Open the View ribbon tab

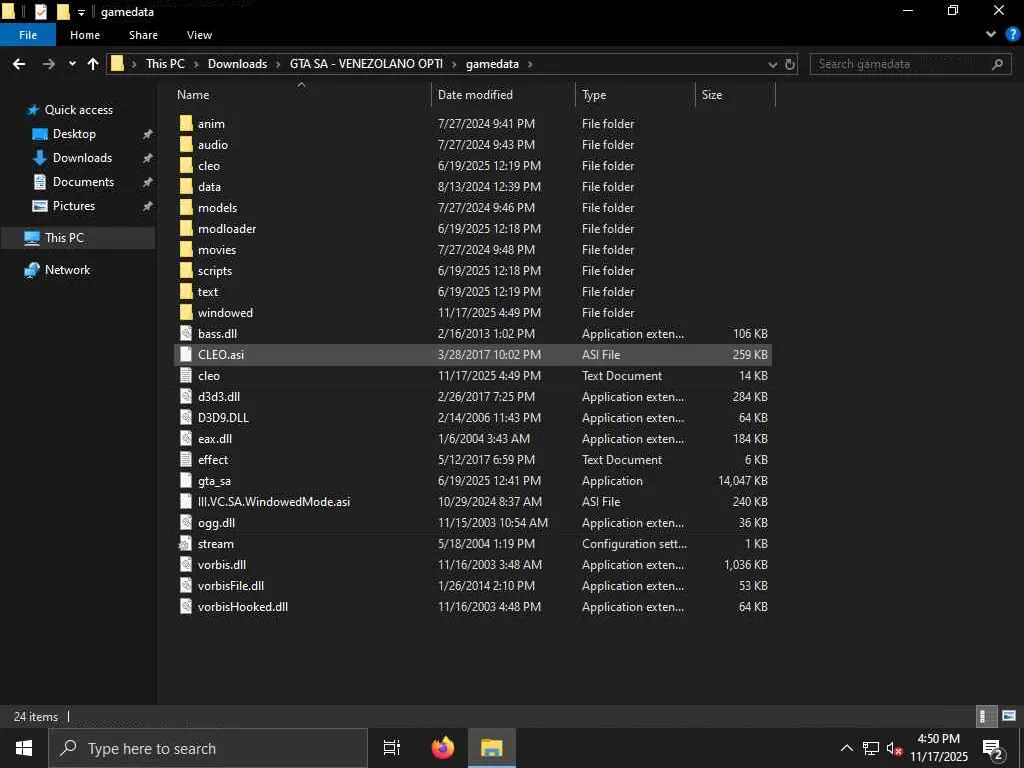coord(199,35)
